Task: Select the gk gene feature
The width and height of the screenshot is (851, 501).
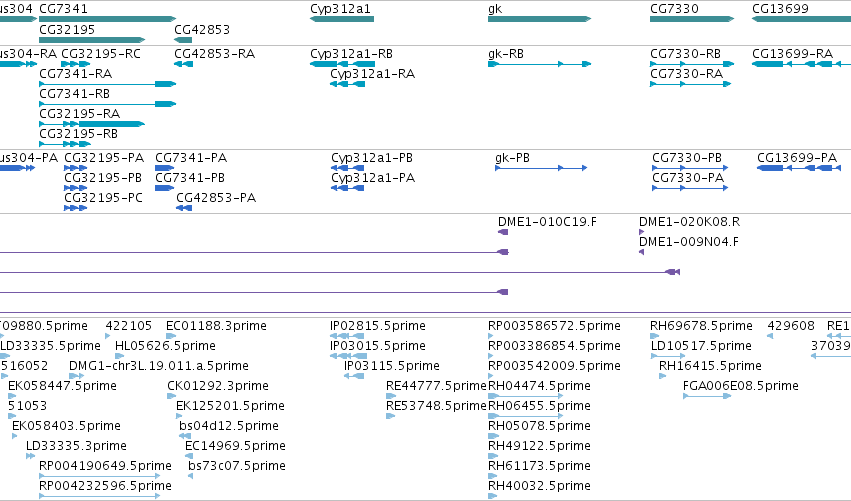Action: [x=539, y=19]
